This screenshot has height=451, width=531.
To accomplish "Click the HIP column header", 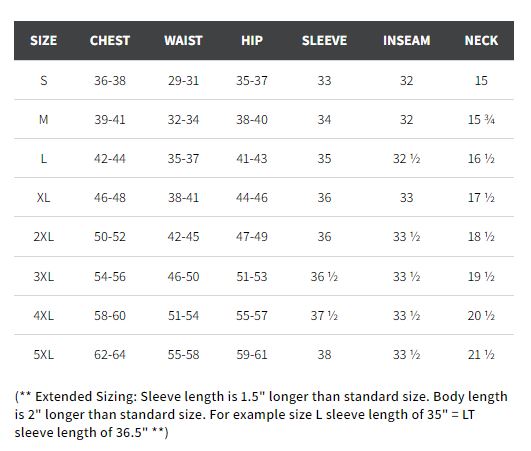I will pos(252,41).
